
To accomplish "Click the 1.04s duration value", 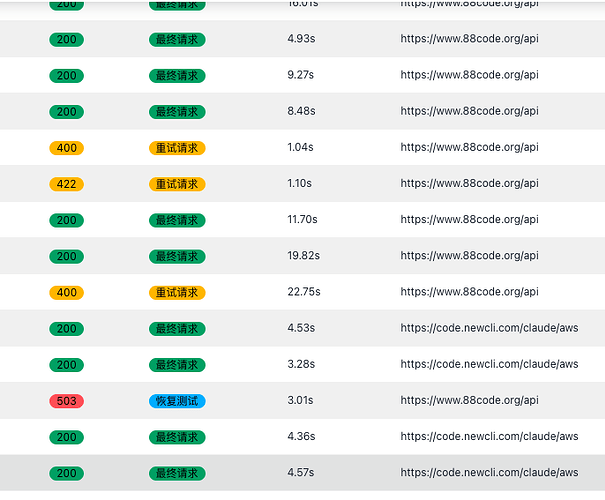I will 300,147.
